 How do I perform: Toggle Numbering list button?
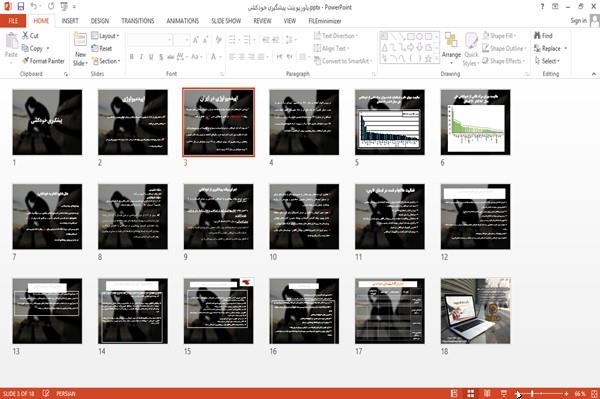(247, 40)
